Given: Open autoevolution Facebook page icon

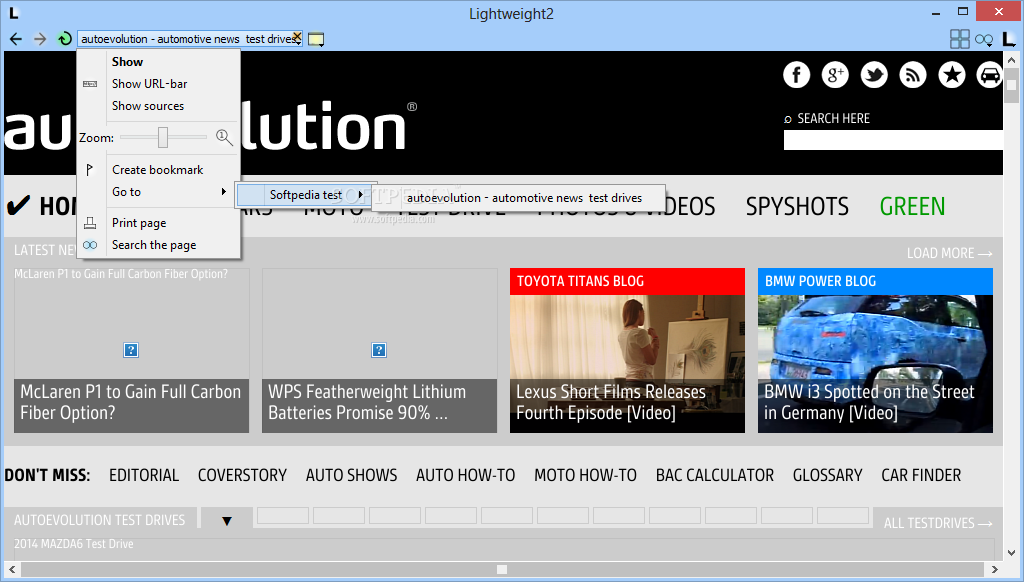Looking at the screenshot, I should (x=797, y=75).
